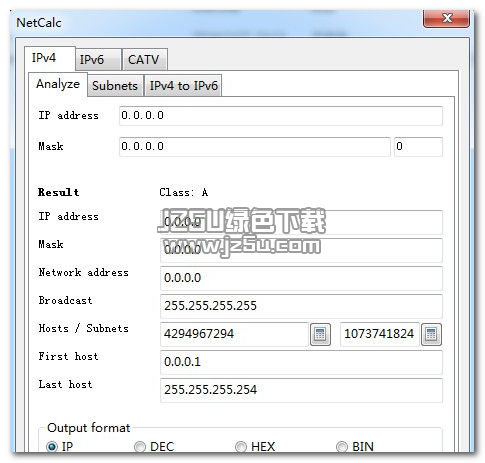Open calculator icon beside Subnets value 1073741824
485x463 pixels.
431,334
